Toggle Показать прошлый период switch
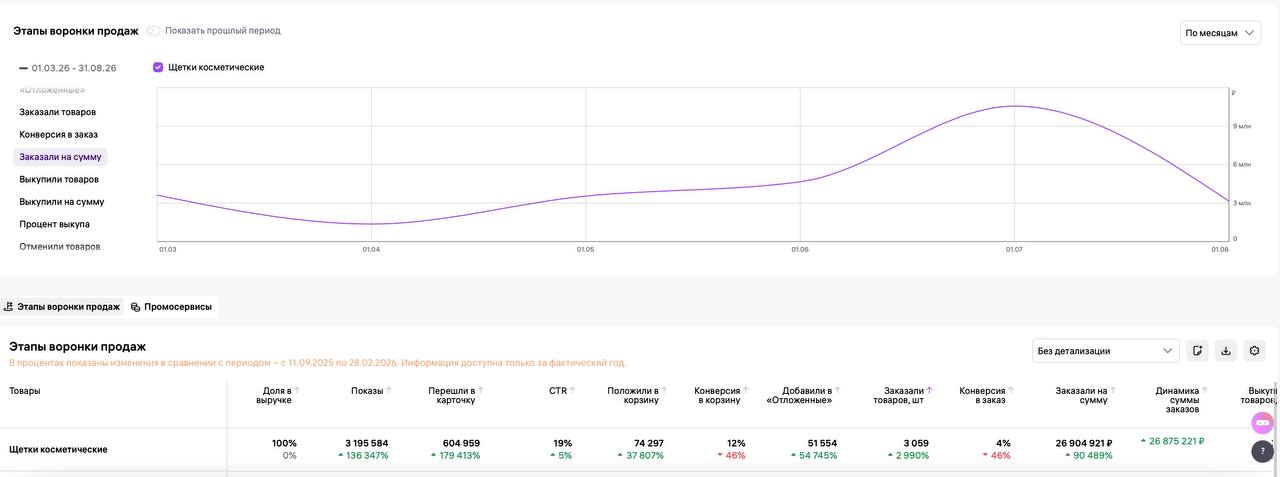 coord(153,31)
